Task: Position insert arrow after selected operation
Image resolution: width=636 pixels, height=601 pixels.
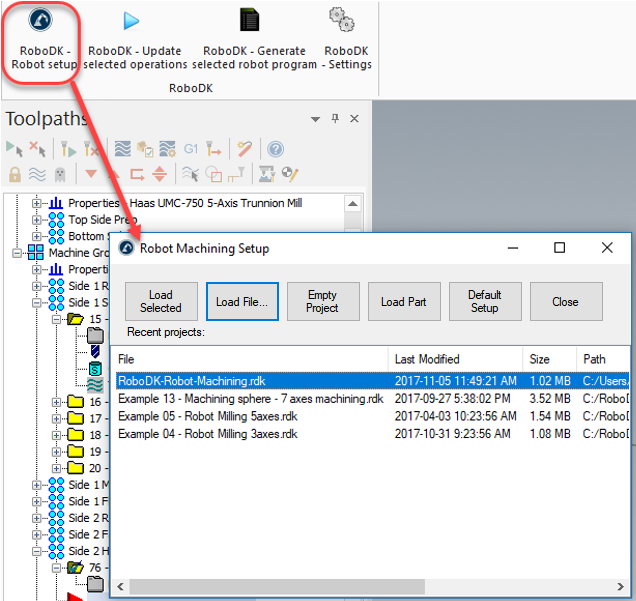Action: point(137,175)
